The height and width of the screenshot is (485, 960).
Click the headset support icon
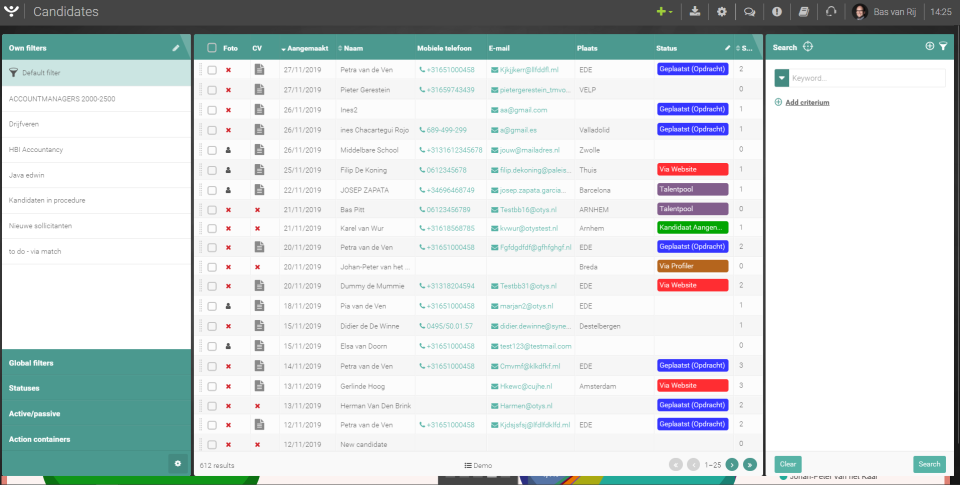coord(831,12)
